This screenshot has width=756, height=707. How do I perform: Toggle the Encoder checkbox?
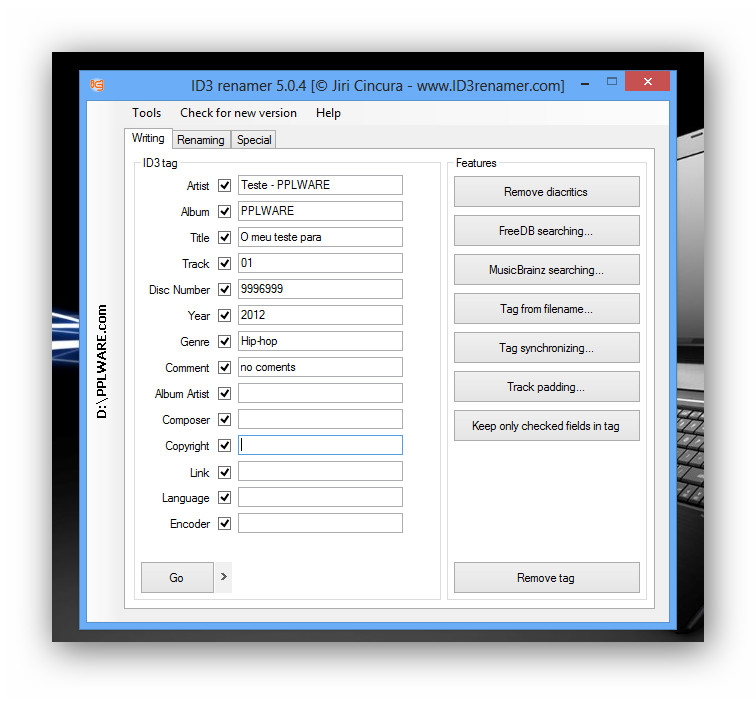[x=224, y=523]
